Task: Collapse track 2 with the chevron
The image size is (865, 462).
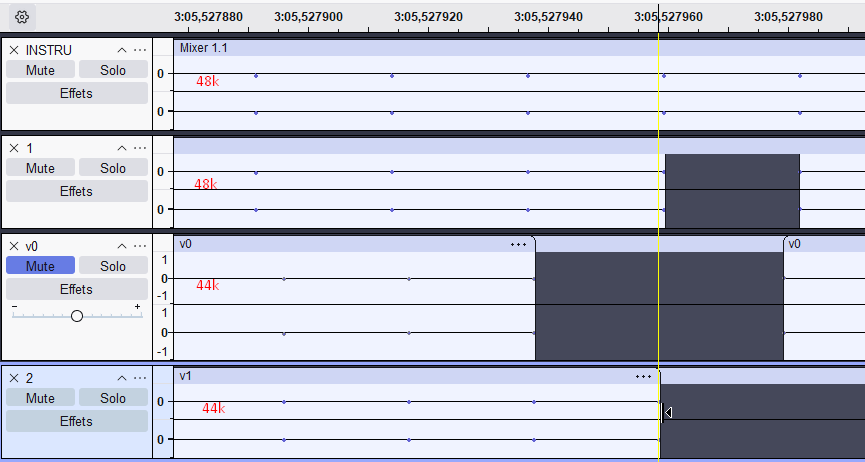Action: tap(122, 378)
